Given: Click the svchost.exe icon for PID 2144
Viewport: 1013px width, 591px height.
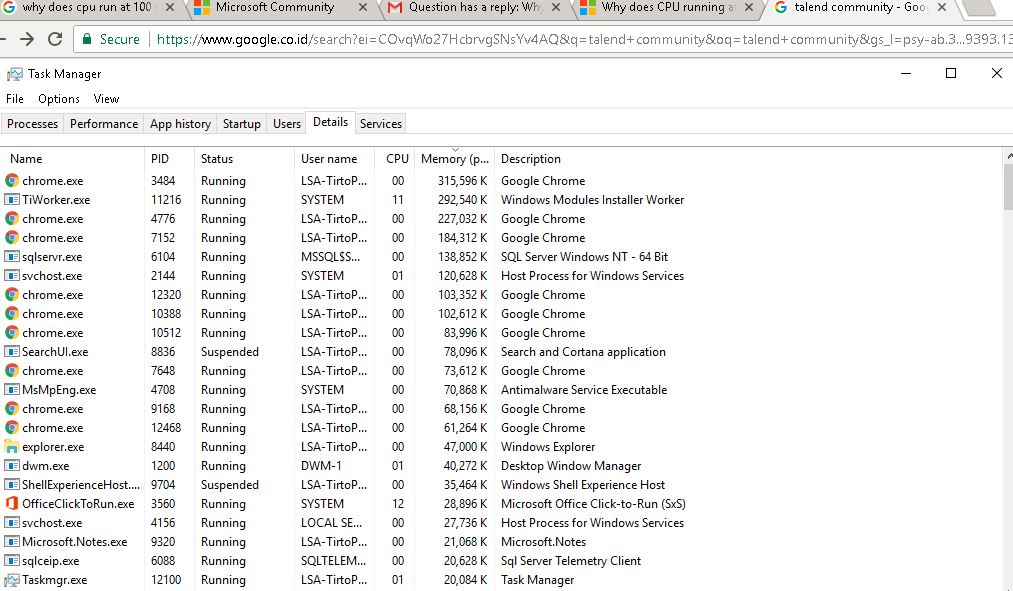Looking at the screenshot, I should click(12, 276).
